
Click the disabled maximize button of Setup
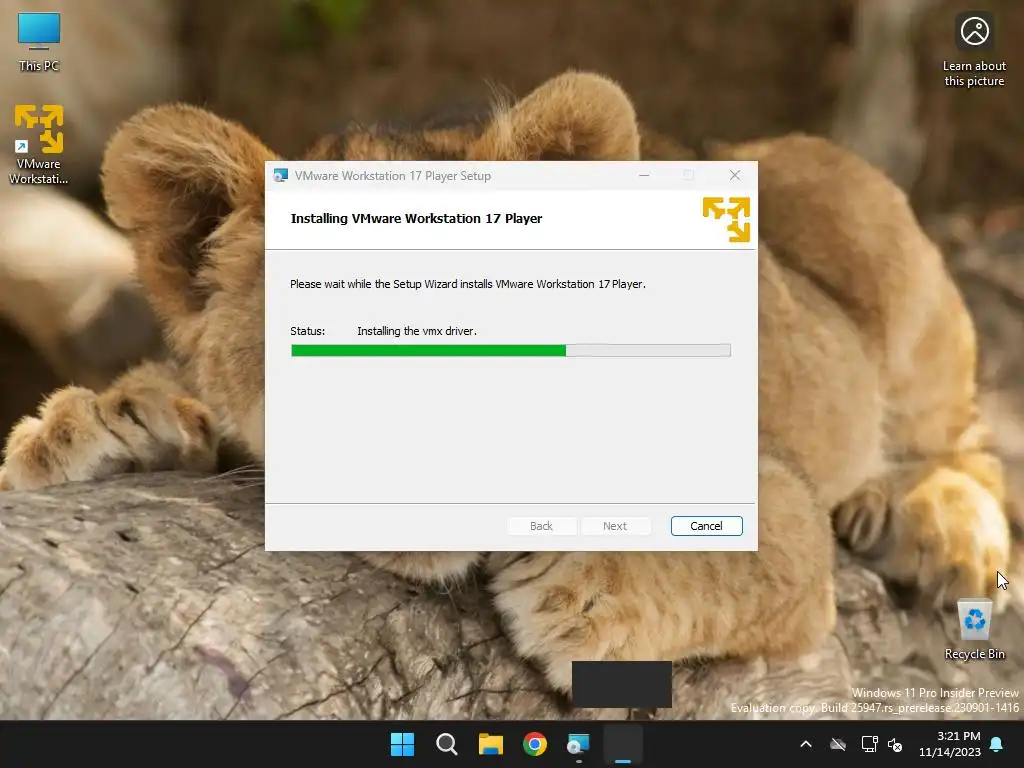tap(688, 176)
